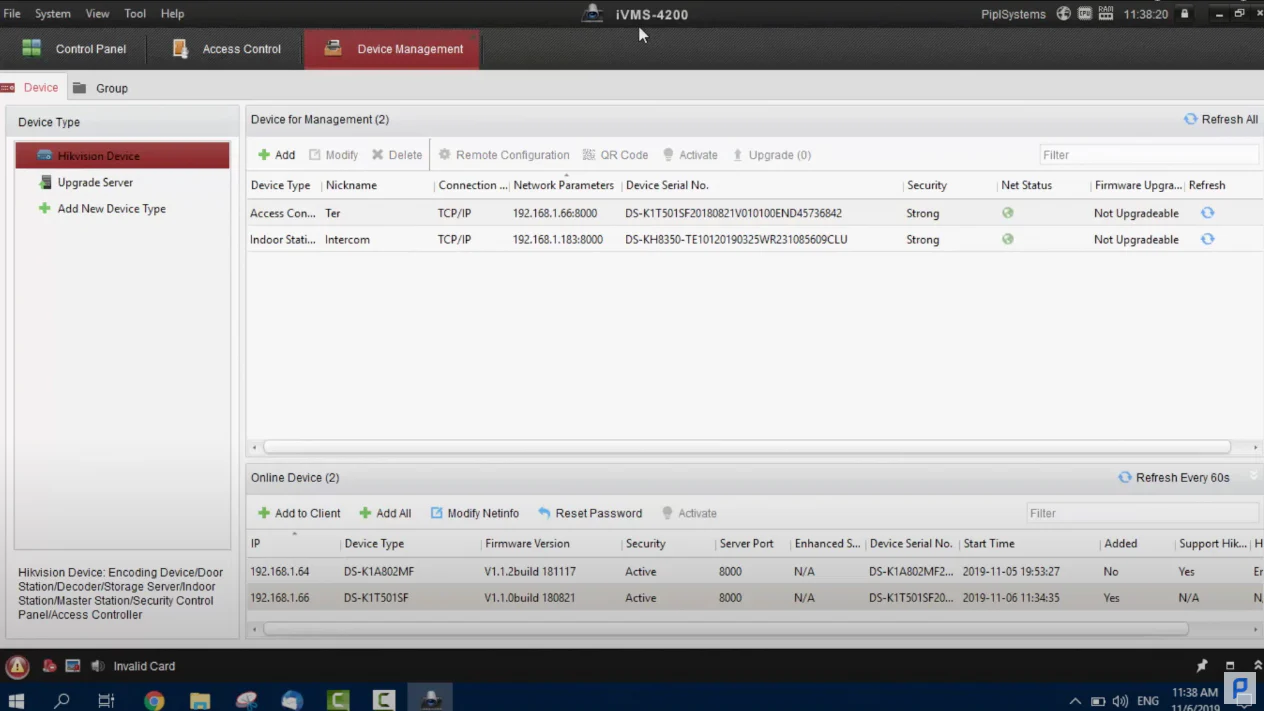Image resolution: width=1264 pixels, height=711 pixels.
Task: Open the Help menu
Action: 172,14
